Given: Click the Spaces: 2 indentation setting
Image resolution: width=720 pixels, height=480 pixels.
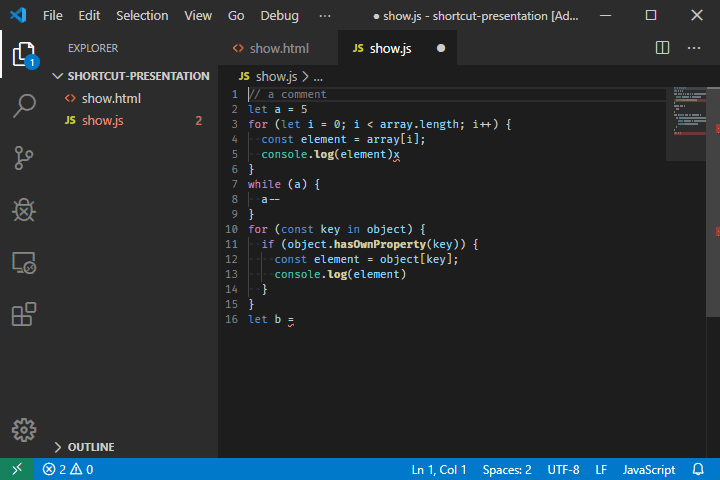Looking at the screenshot, I should (x=506, y=469).
